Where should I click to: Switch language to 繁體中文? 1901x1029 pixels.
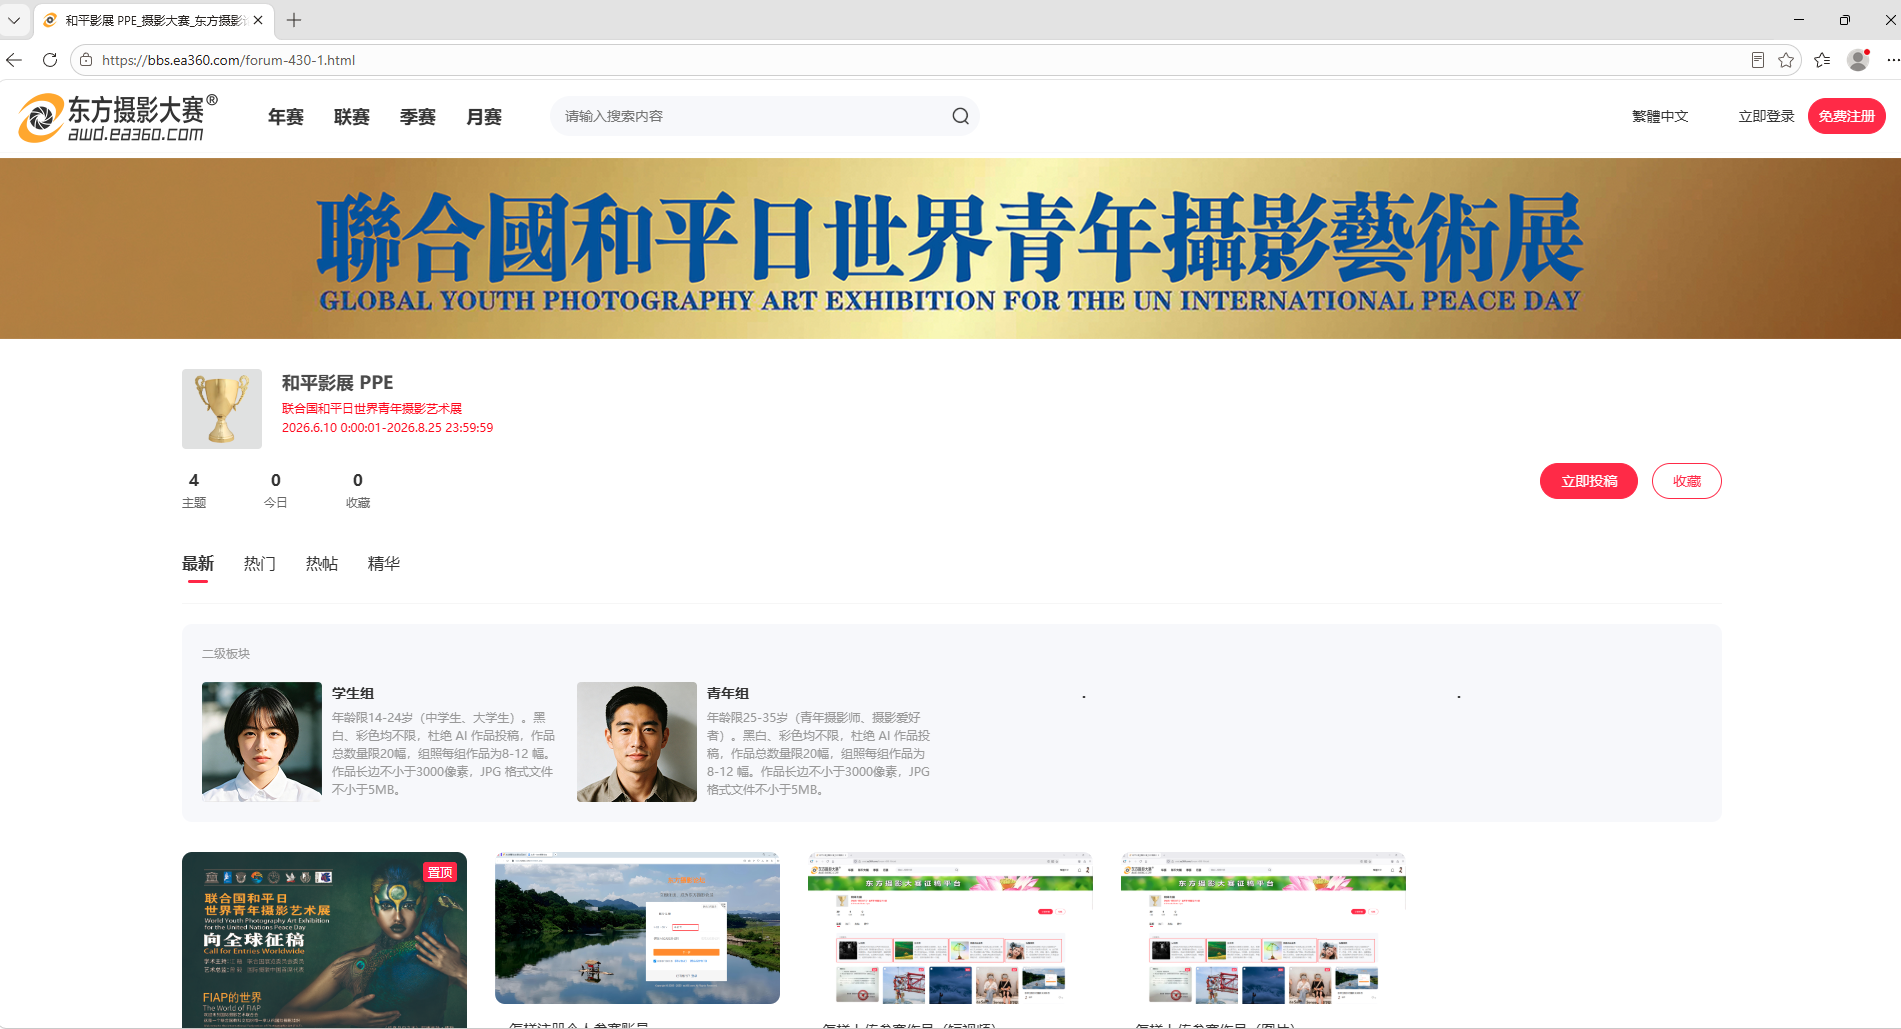pos(1660,116)
